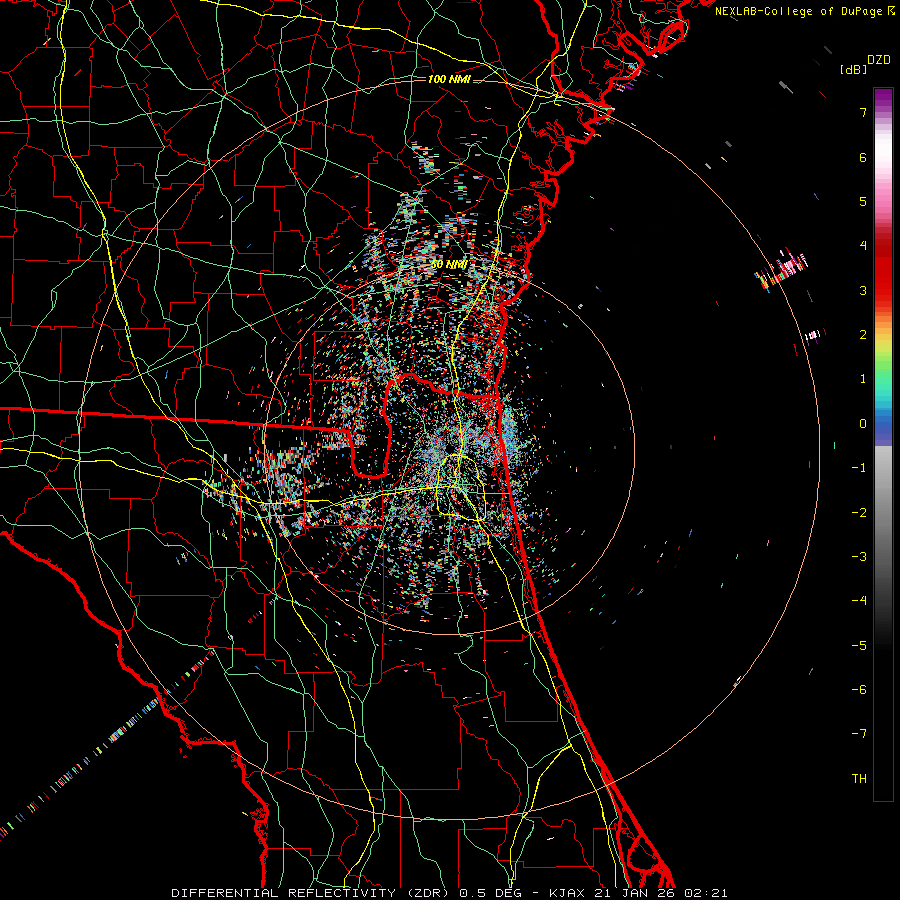The width and height of the screenshot is (900, 900).
Task: Click the TH threshold label in legend
Action: pos(859,778)
